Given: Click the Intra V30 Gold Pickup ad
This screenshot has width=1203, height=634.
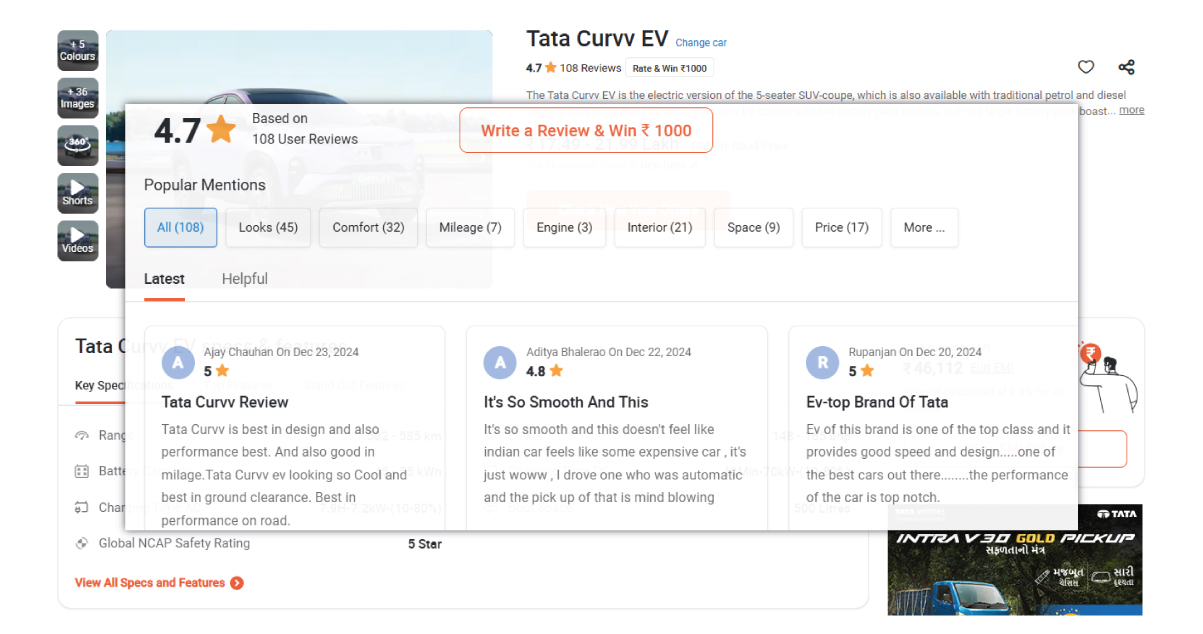Looking at the screenshot, I should coord(1015,559).
